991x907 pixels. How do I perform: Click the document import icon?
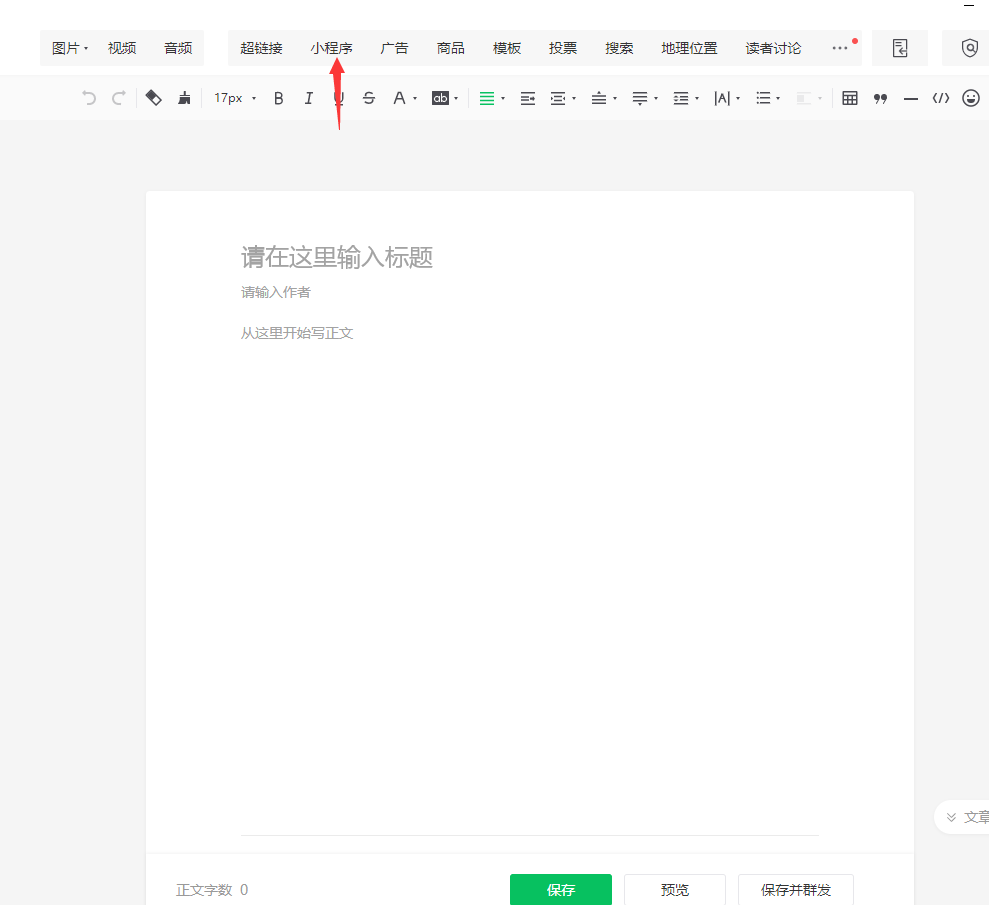coord(900,48)
